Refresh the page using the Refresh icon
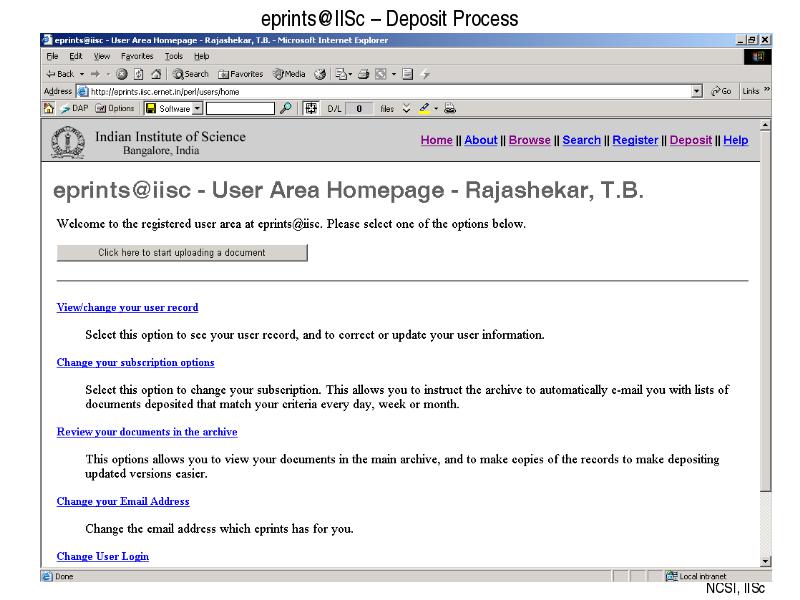 pyautogui.click(x=139, y=74)
